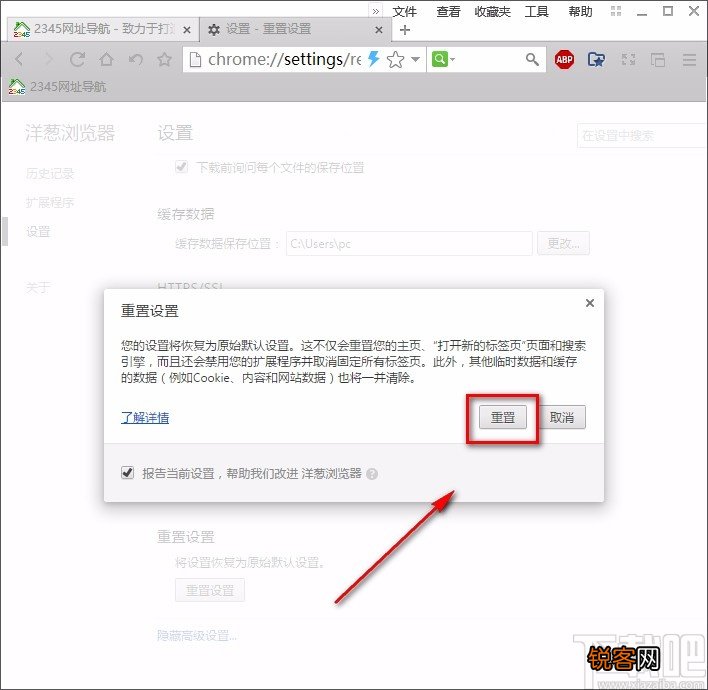Open the 2345网址导航 bookmark bar item
Viewport: 708px width, 690px height.
tap(57, 86)
